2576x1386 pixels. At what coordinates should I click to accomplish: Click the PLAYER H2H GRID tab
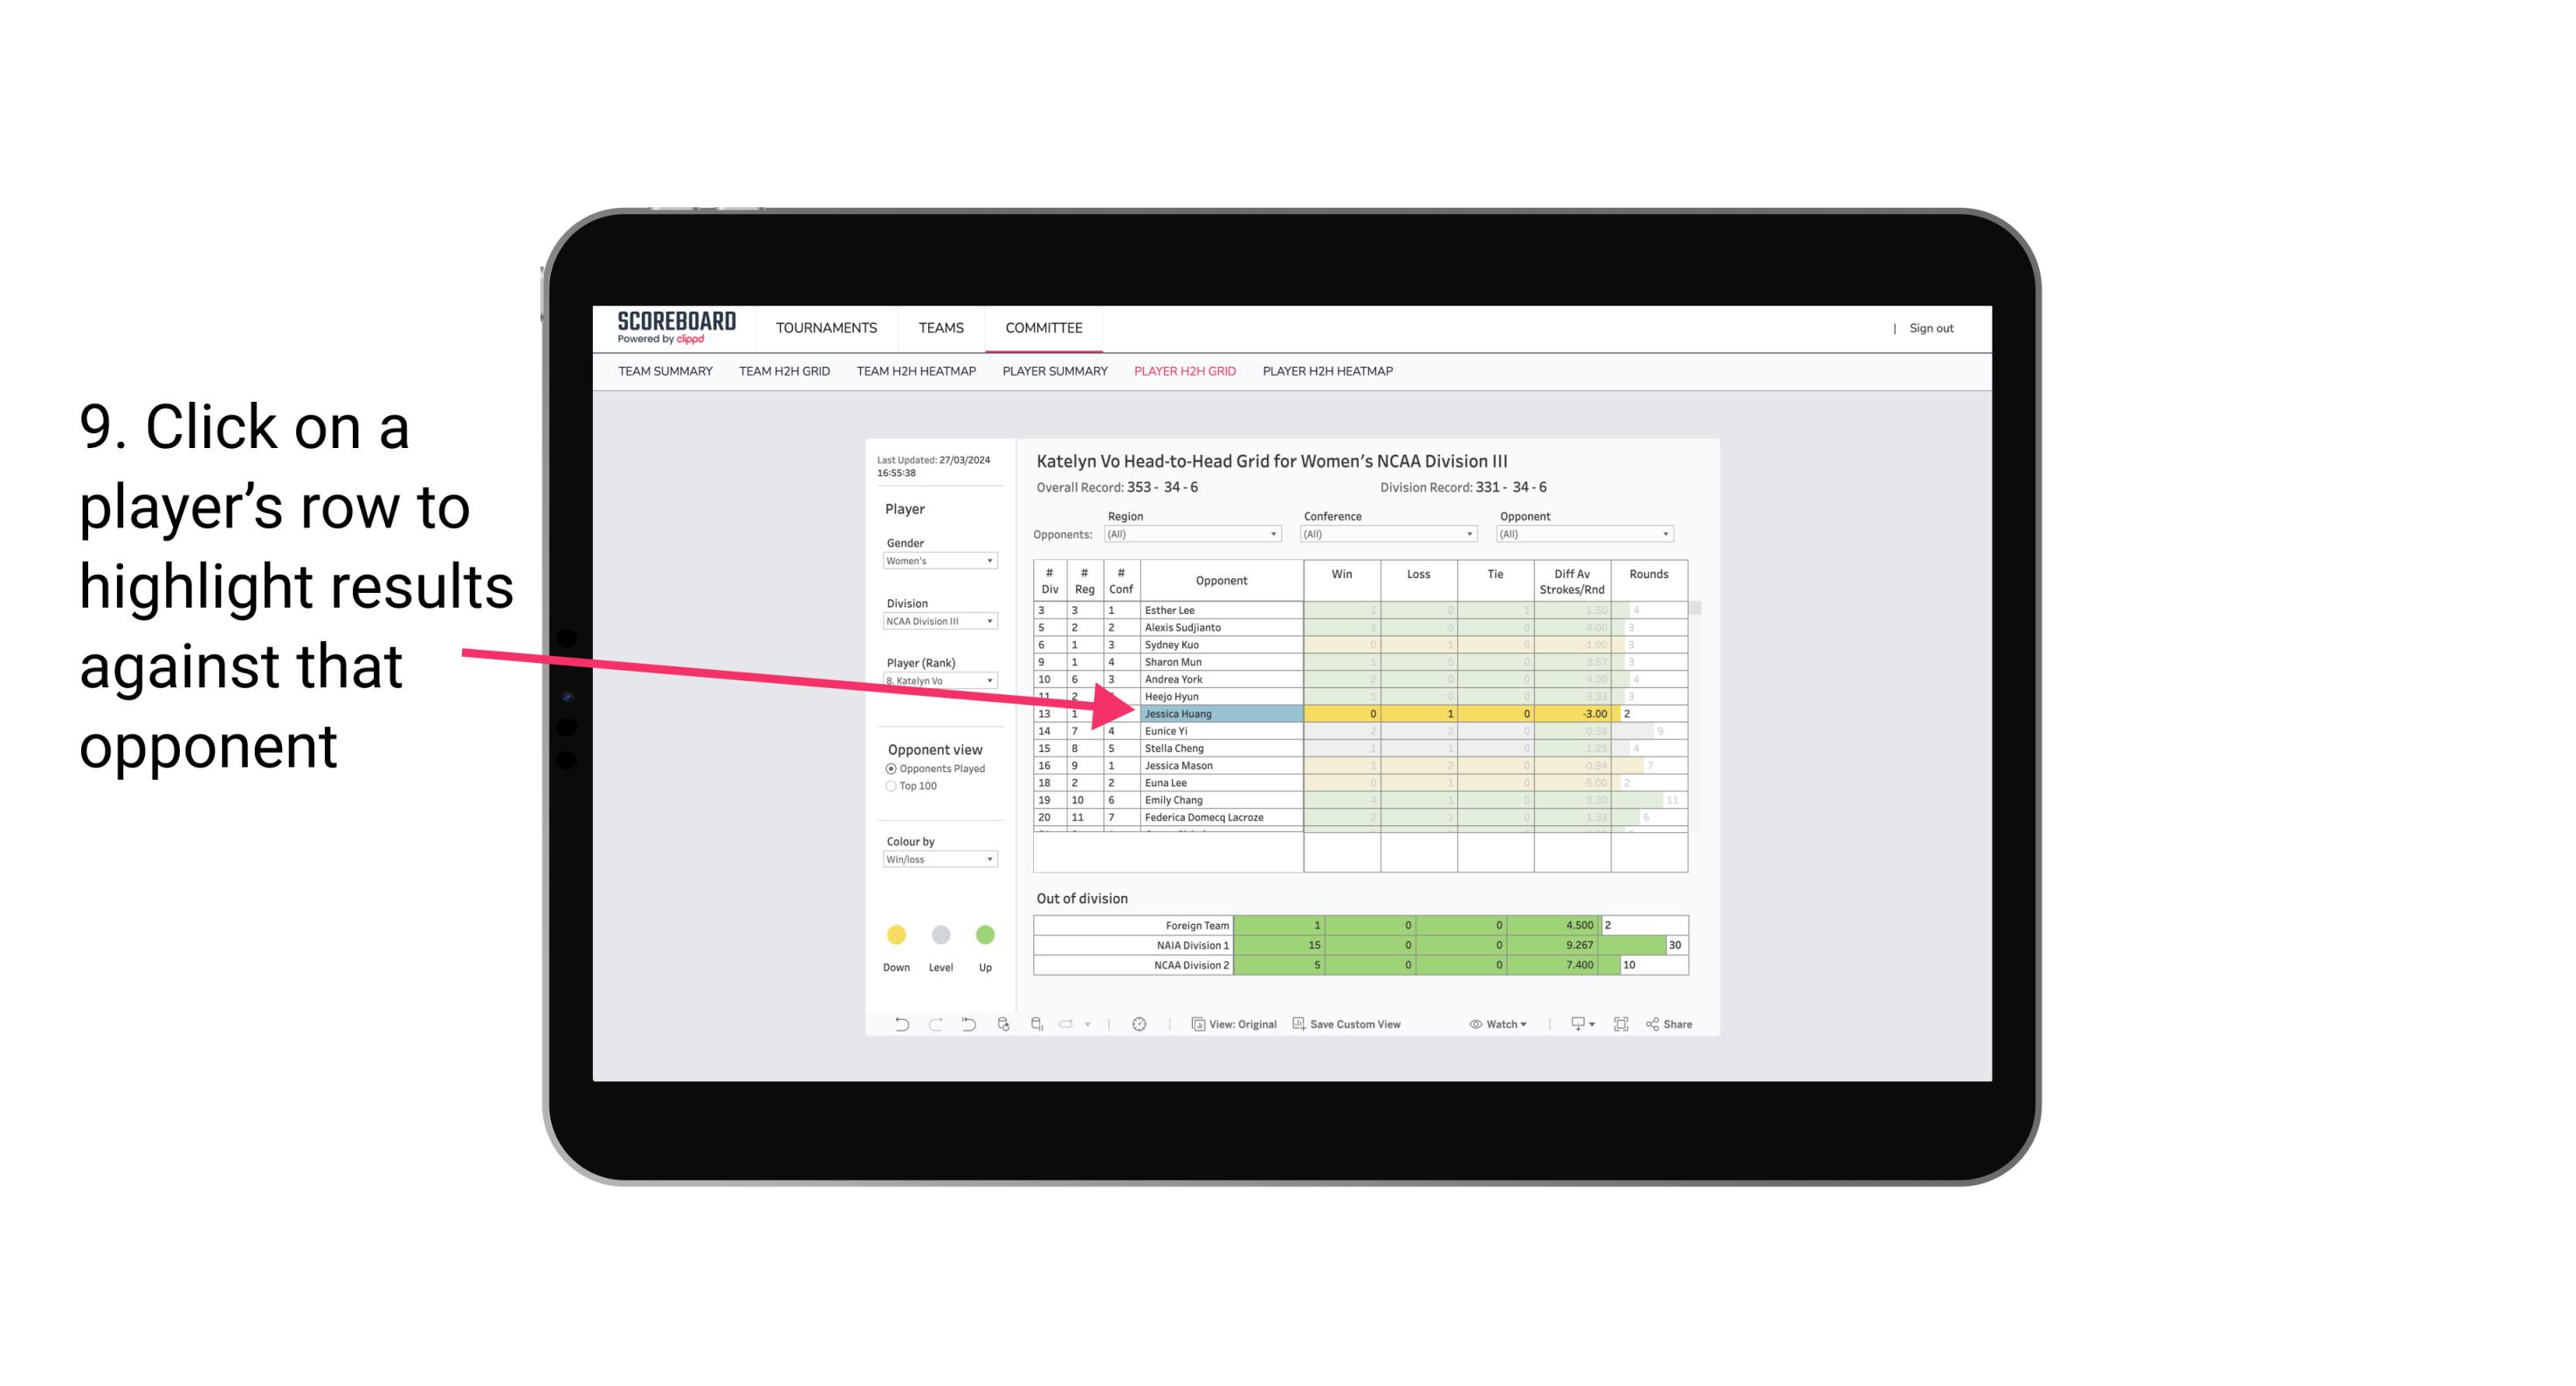point(1186,372)
